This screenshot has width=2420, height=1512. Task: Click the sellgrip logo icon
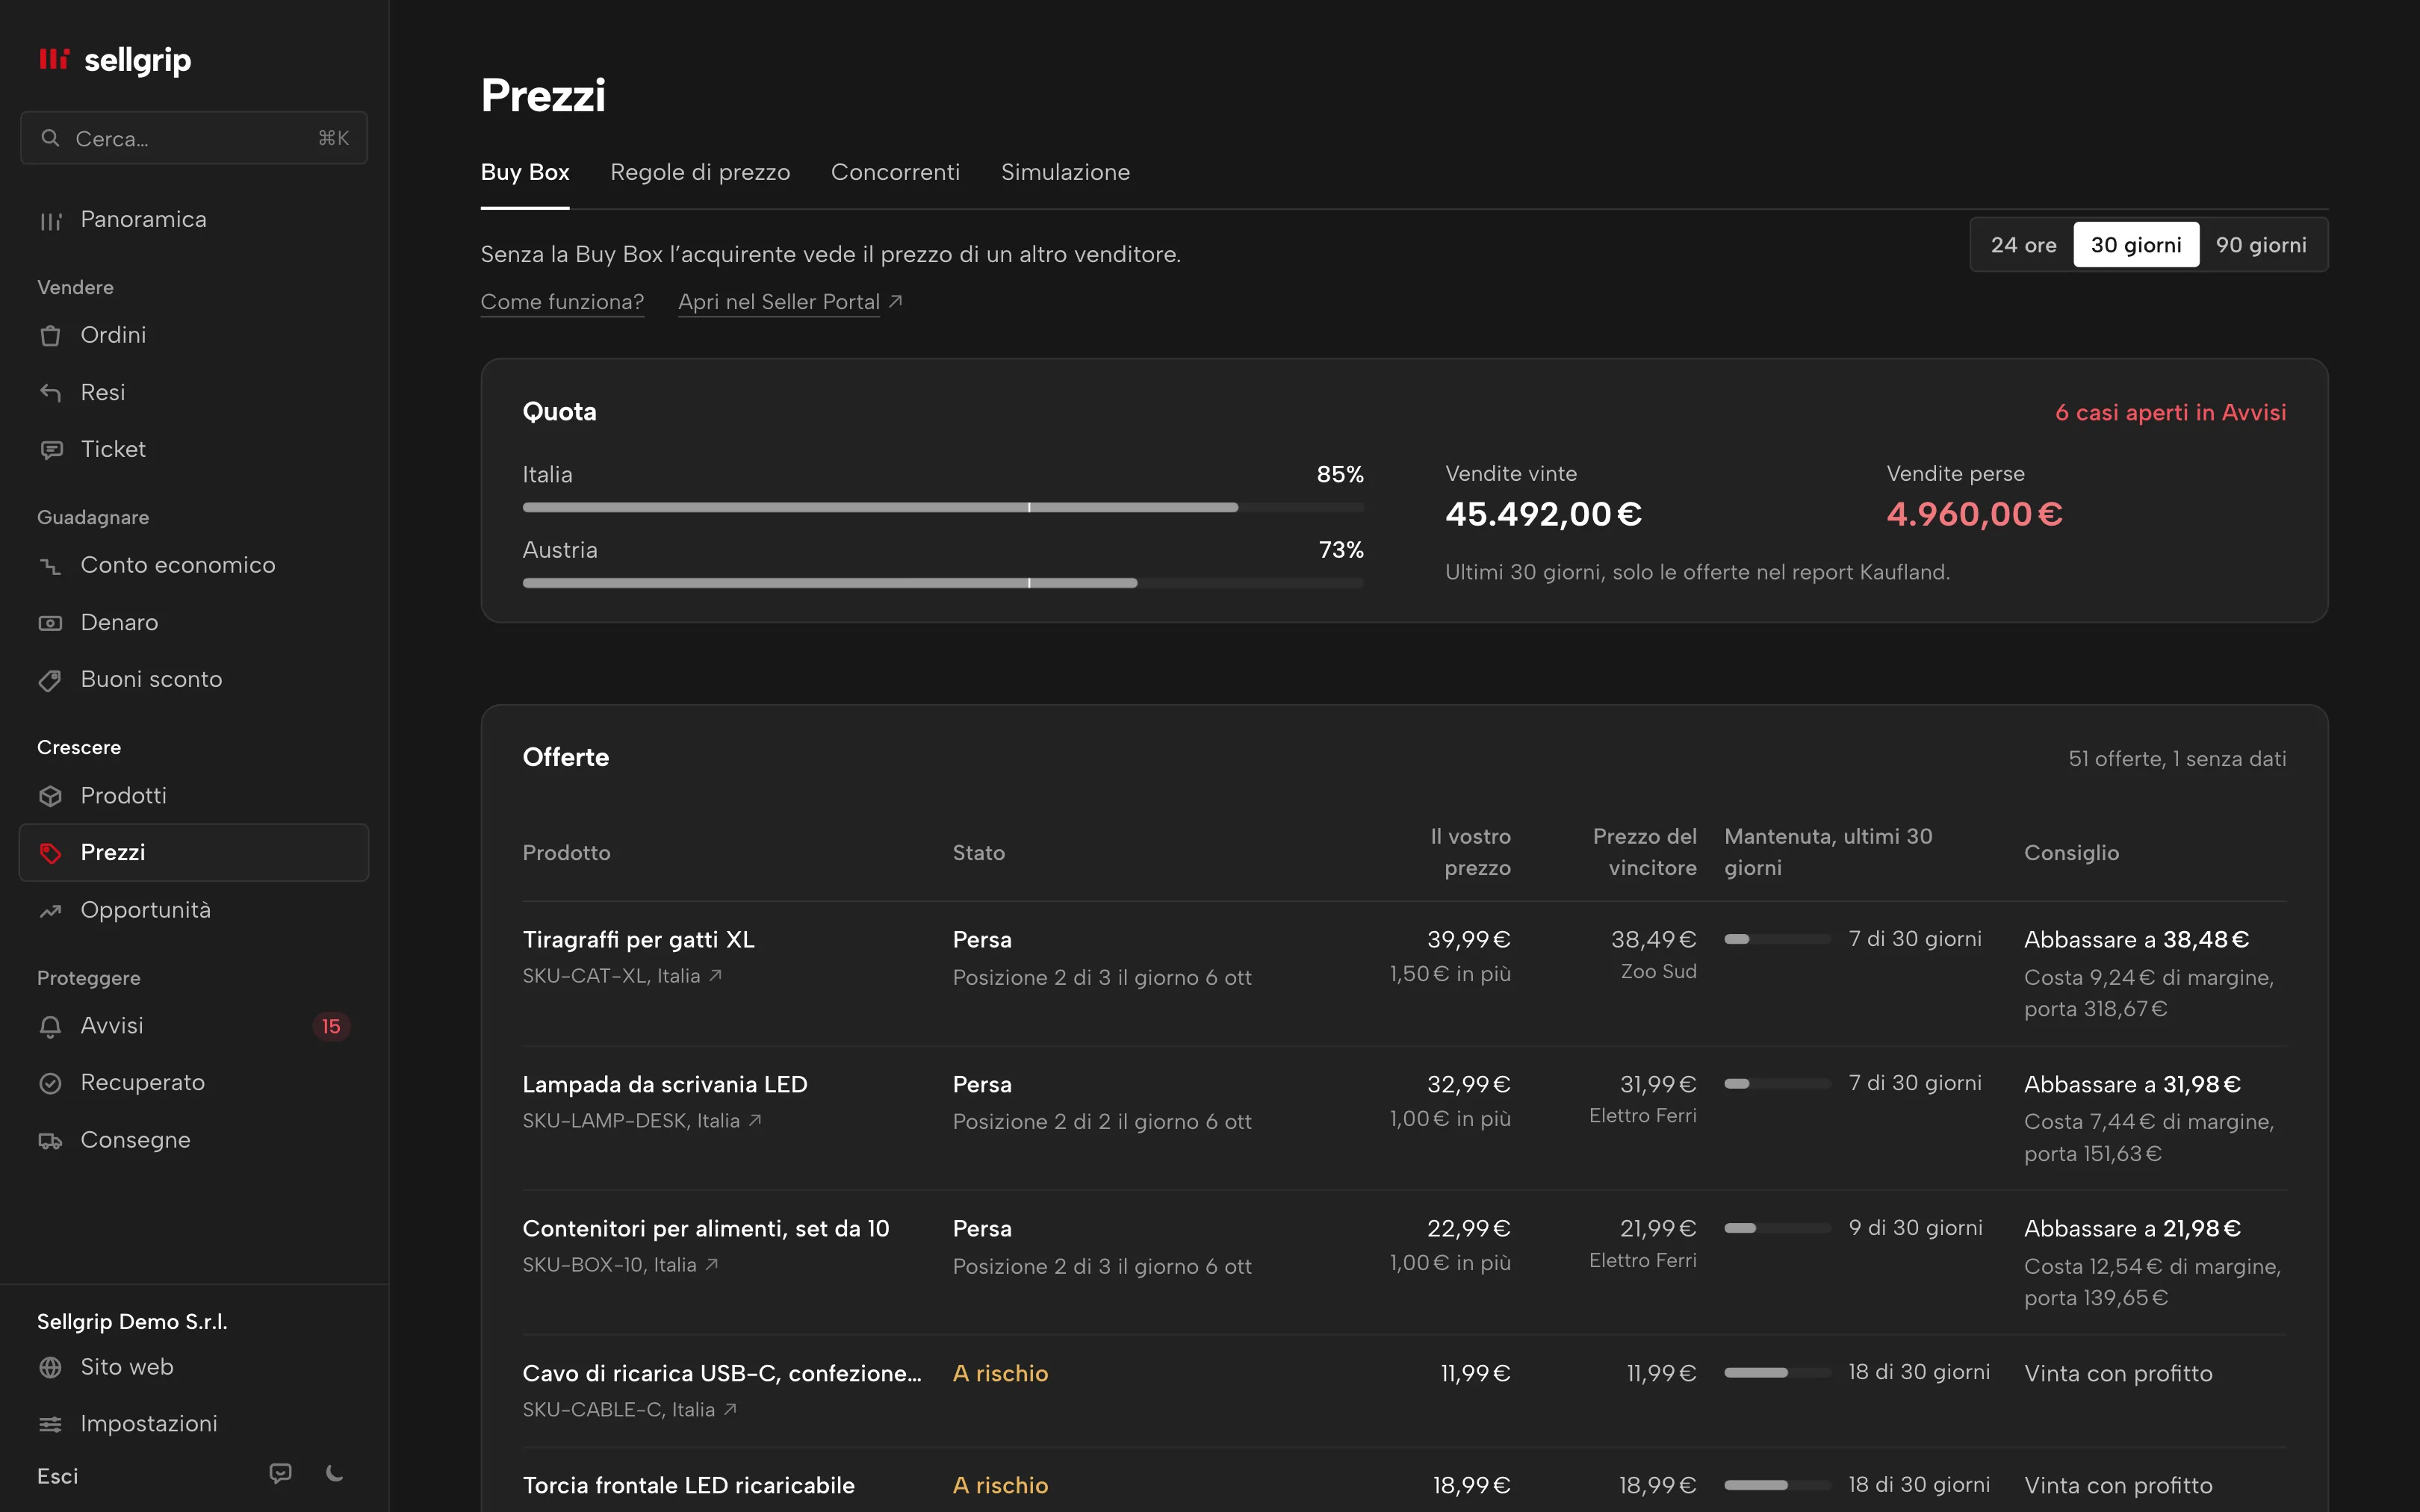[54, 59]
